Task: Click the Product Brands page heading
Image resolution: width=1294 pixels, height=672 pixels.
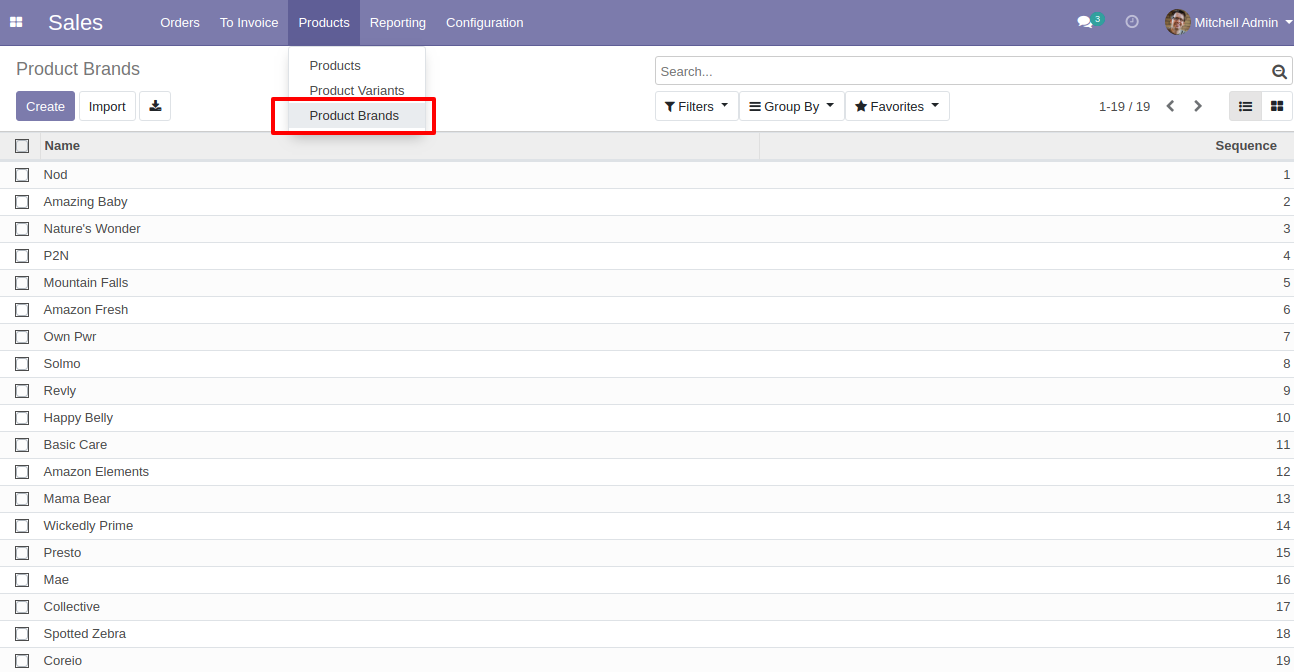Action: pos(78,69)
